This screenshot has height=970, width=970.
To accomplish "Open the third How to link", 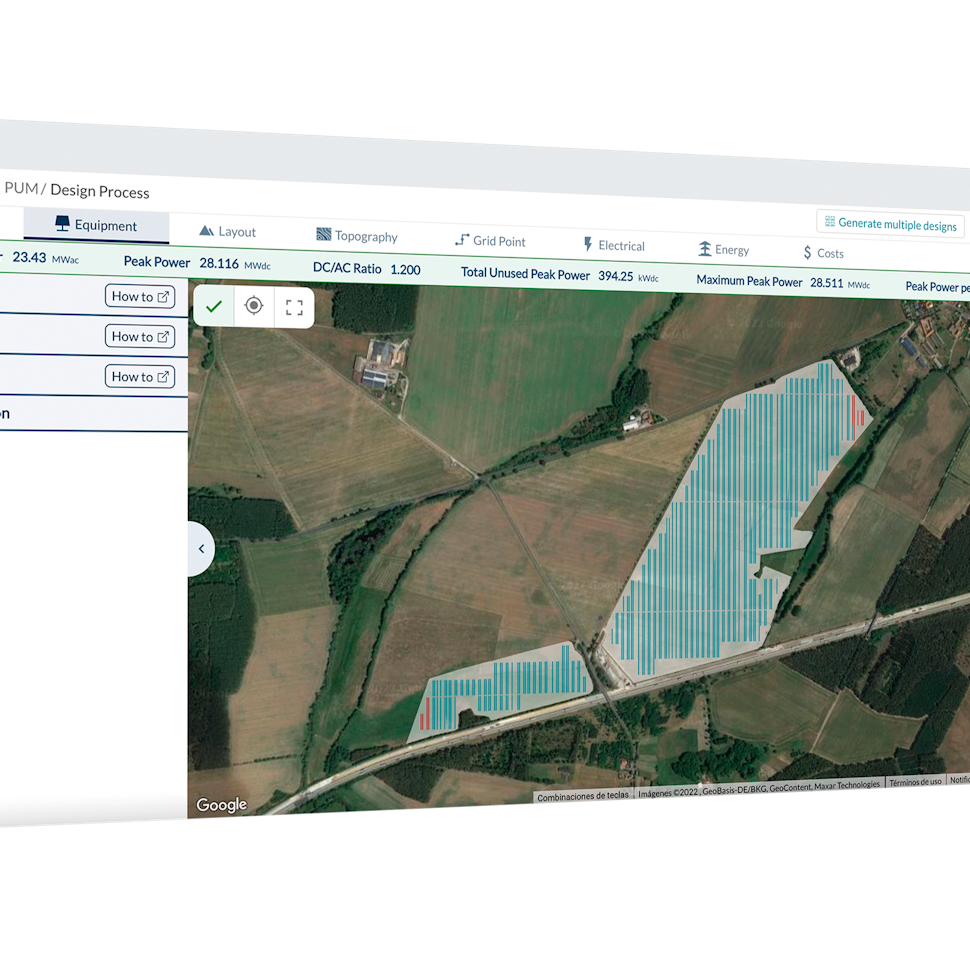I will click(x=140, y=377).
